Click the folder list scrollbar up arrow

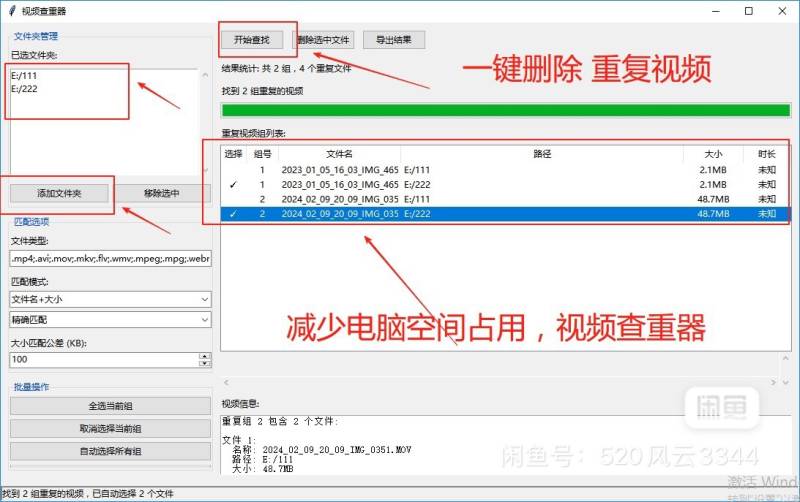[x=205, y=75]
